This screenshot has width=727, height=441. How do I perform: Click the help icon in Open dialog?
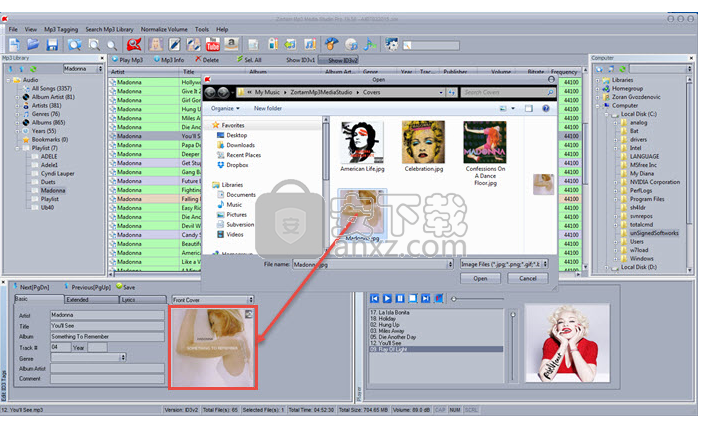click(546, 109)
